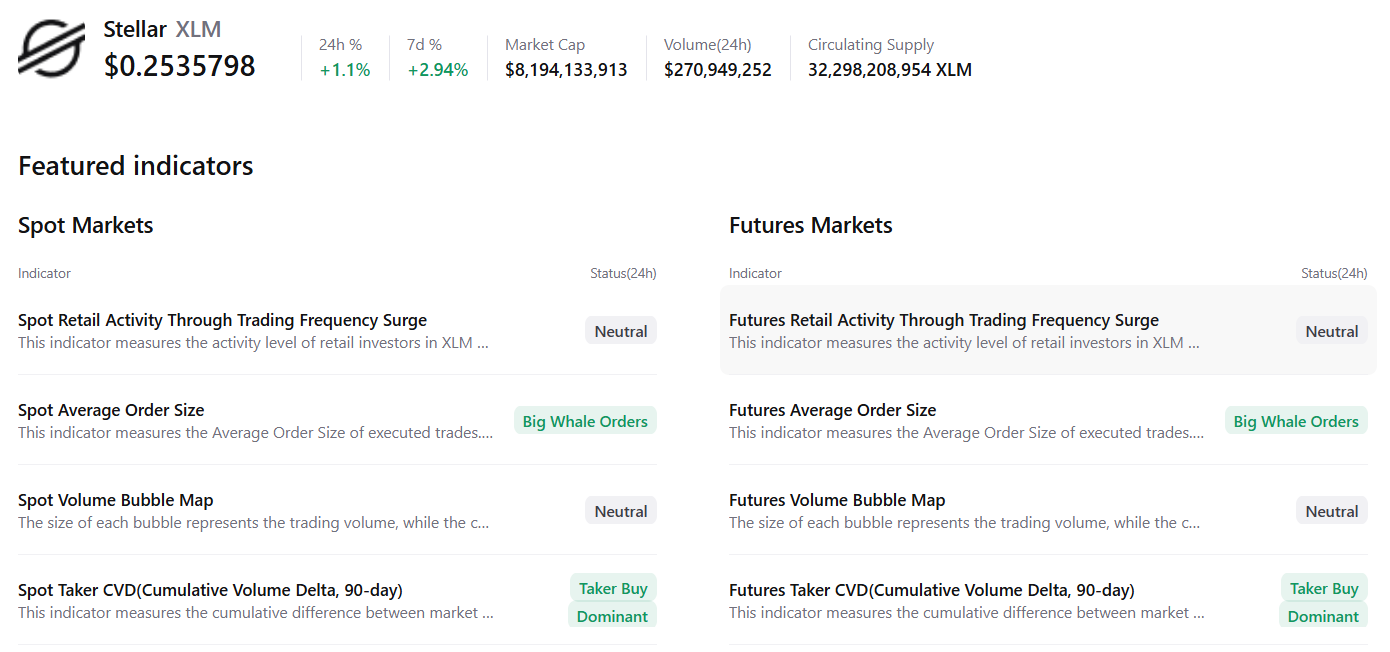The image size is (1390, 652).
Task: Click the +1.1% 24h change value
Action: point(344,70)
